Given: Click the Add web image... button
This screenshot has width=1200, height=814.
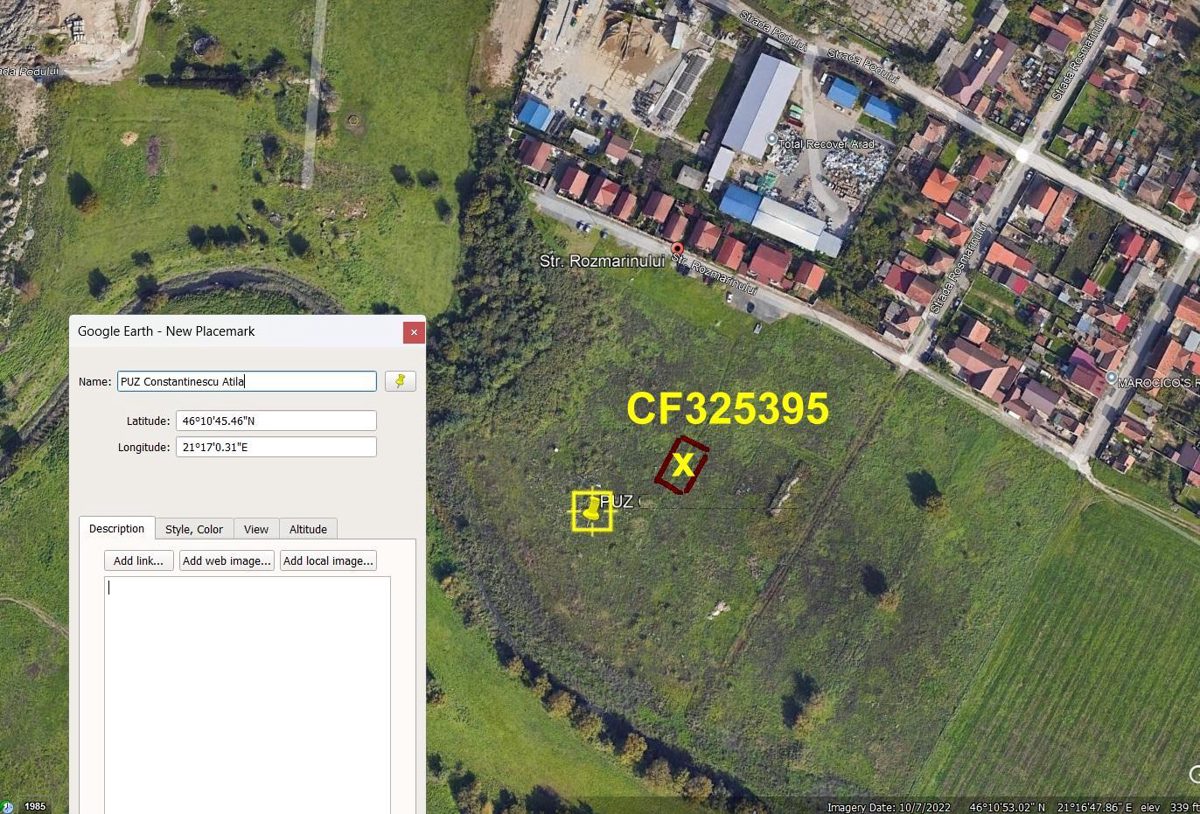Looking at the screenshot, I should click(227, 561).
